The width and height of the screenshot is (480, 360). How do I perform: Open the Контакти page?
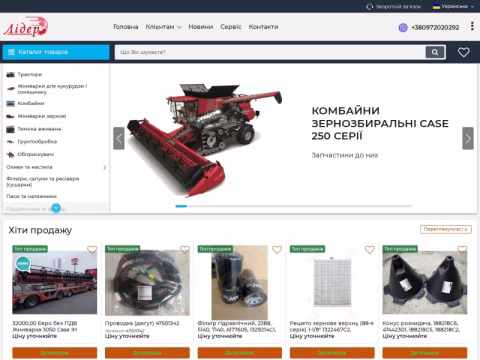[x=263, y=27]
